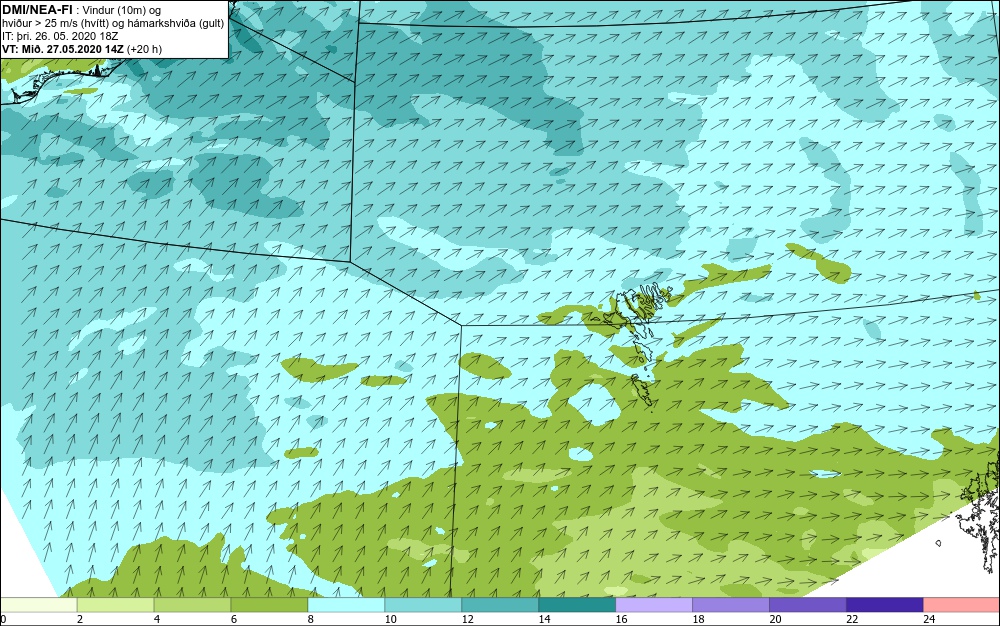Click the legend scale value 18
1000x626 pixels.
click(x=698, y=619)
